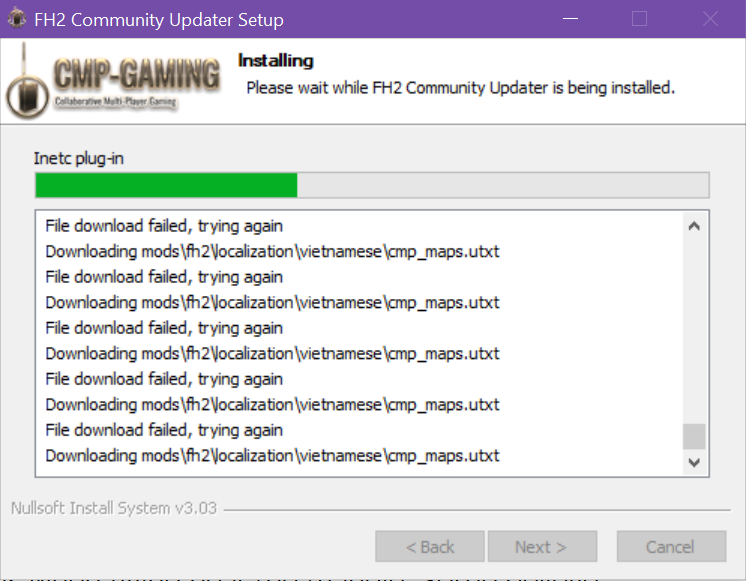Click empty scrollbar track above thumb

[x=694, y=331]
